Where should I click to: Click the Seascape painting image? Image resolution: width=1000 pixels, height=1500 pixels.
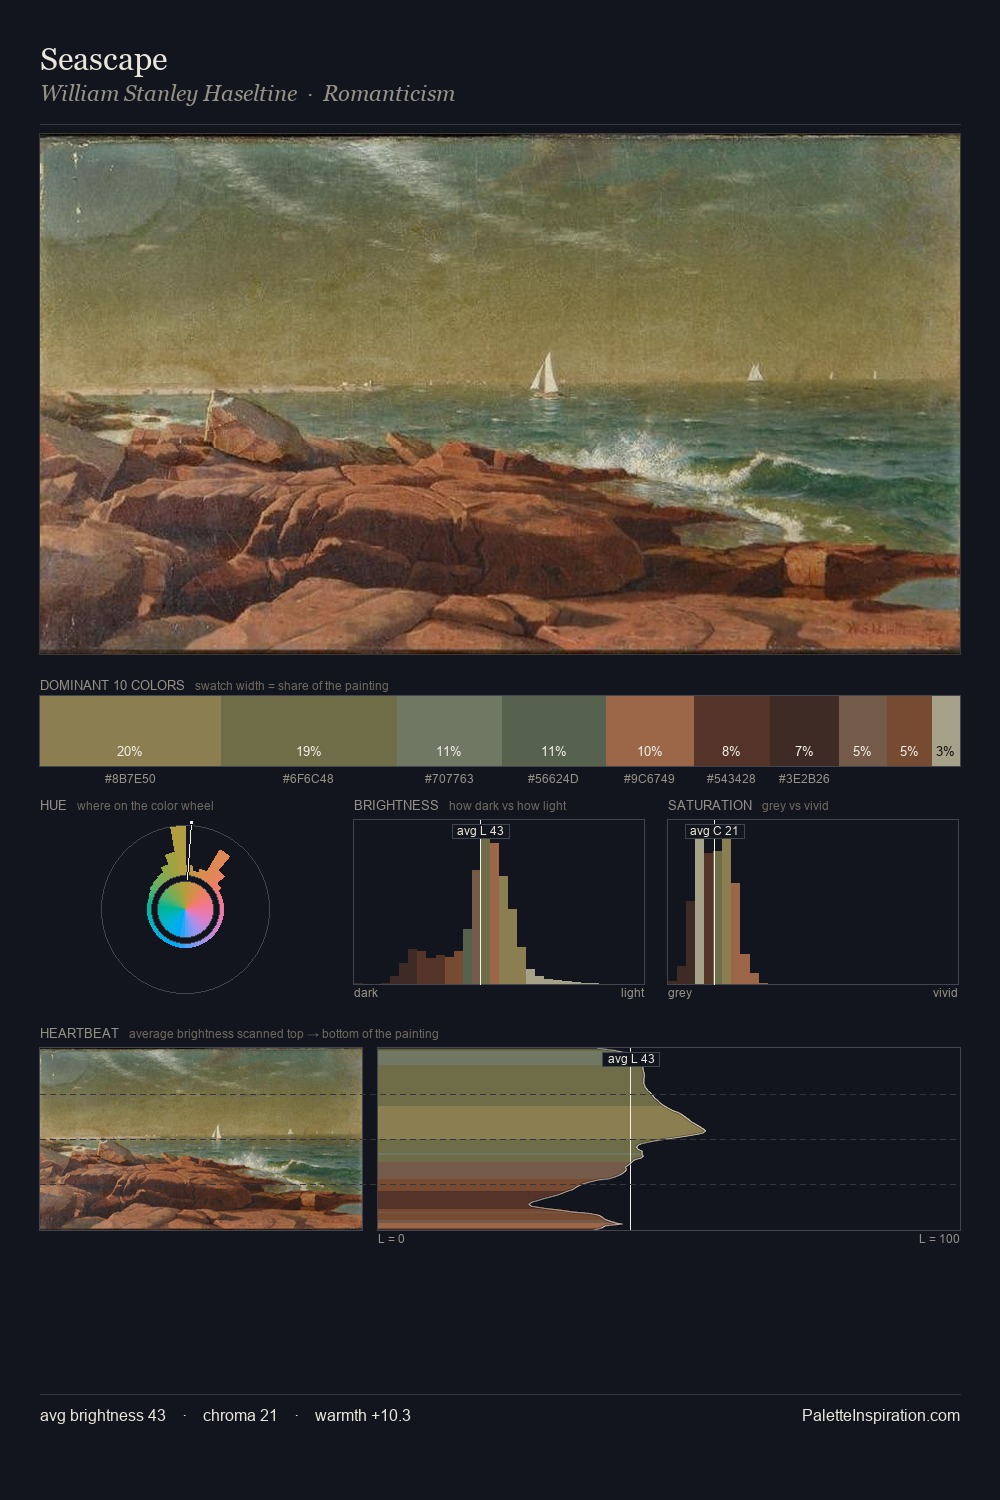[x=500, y=394]
